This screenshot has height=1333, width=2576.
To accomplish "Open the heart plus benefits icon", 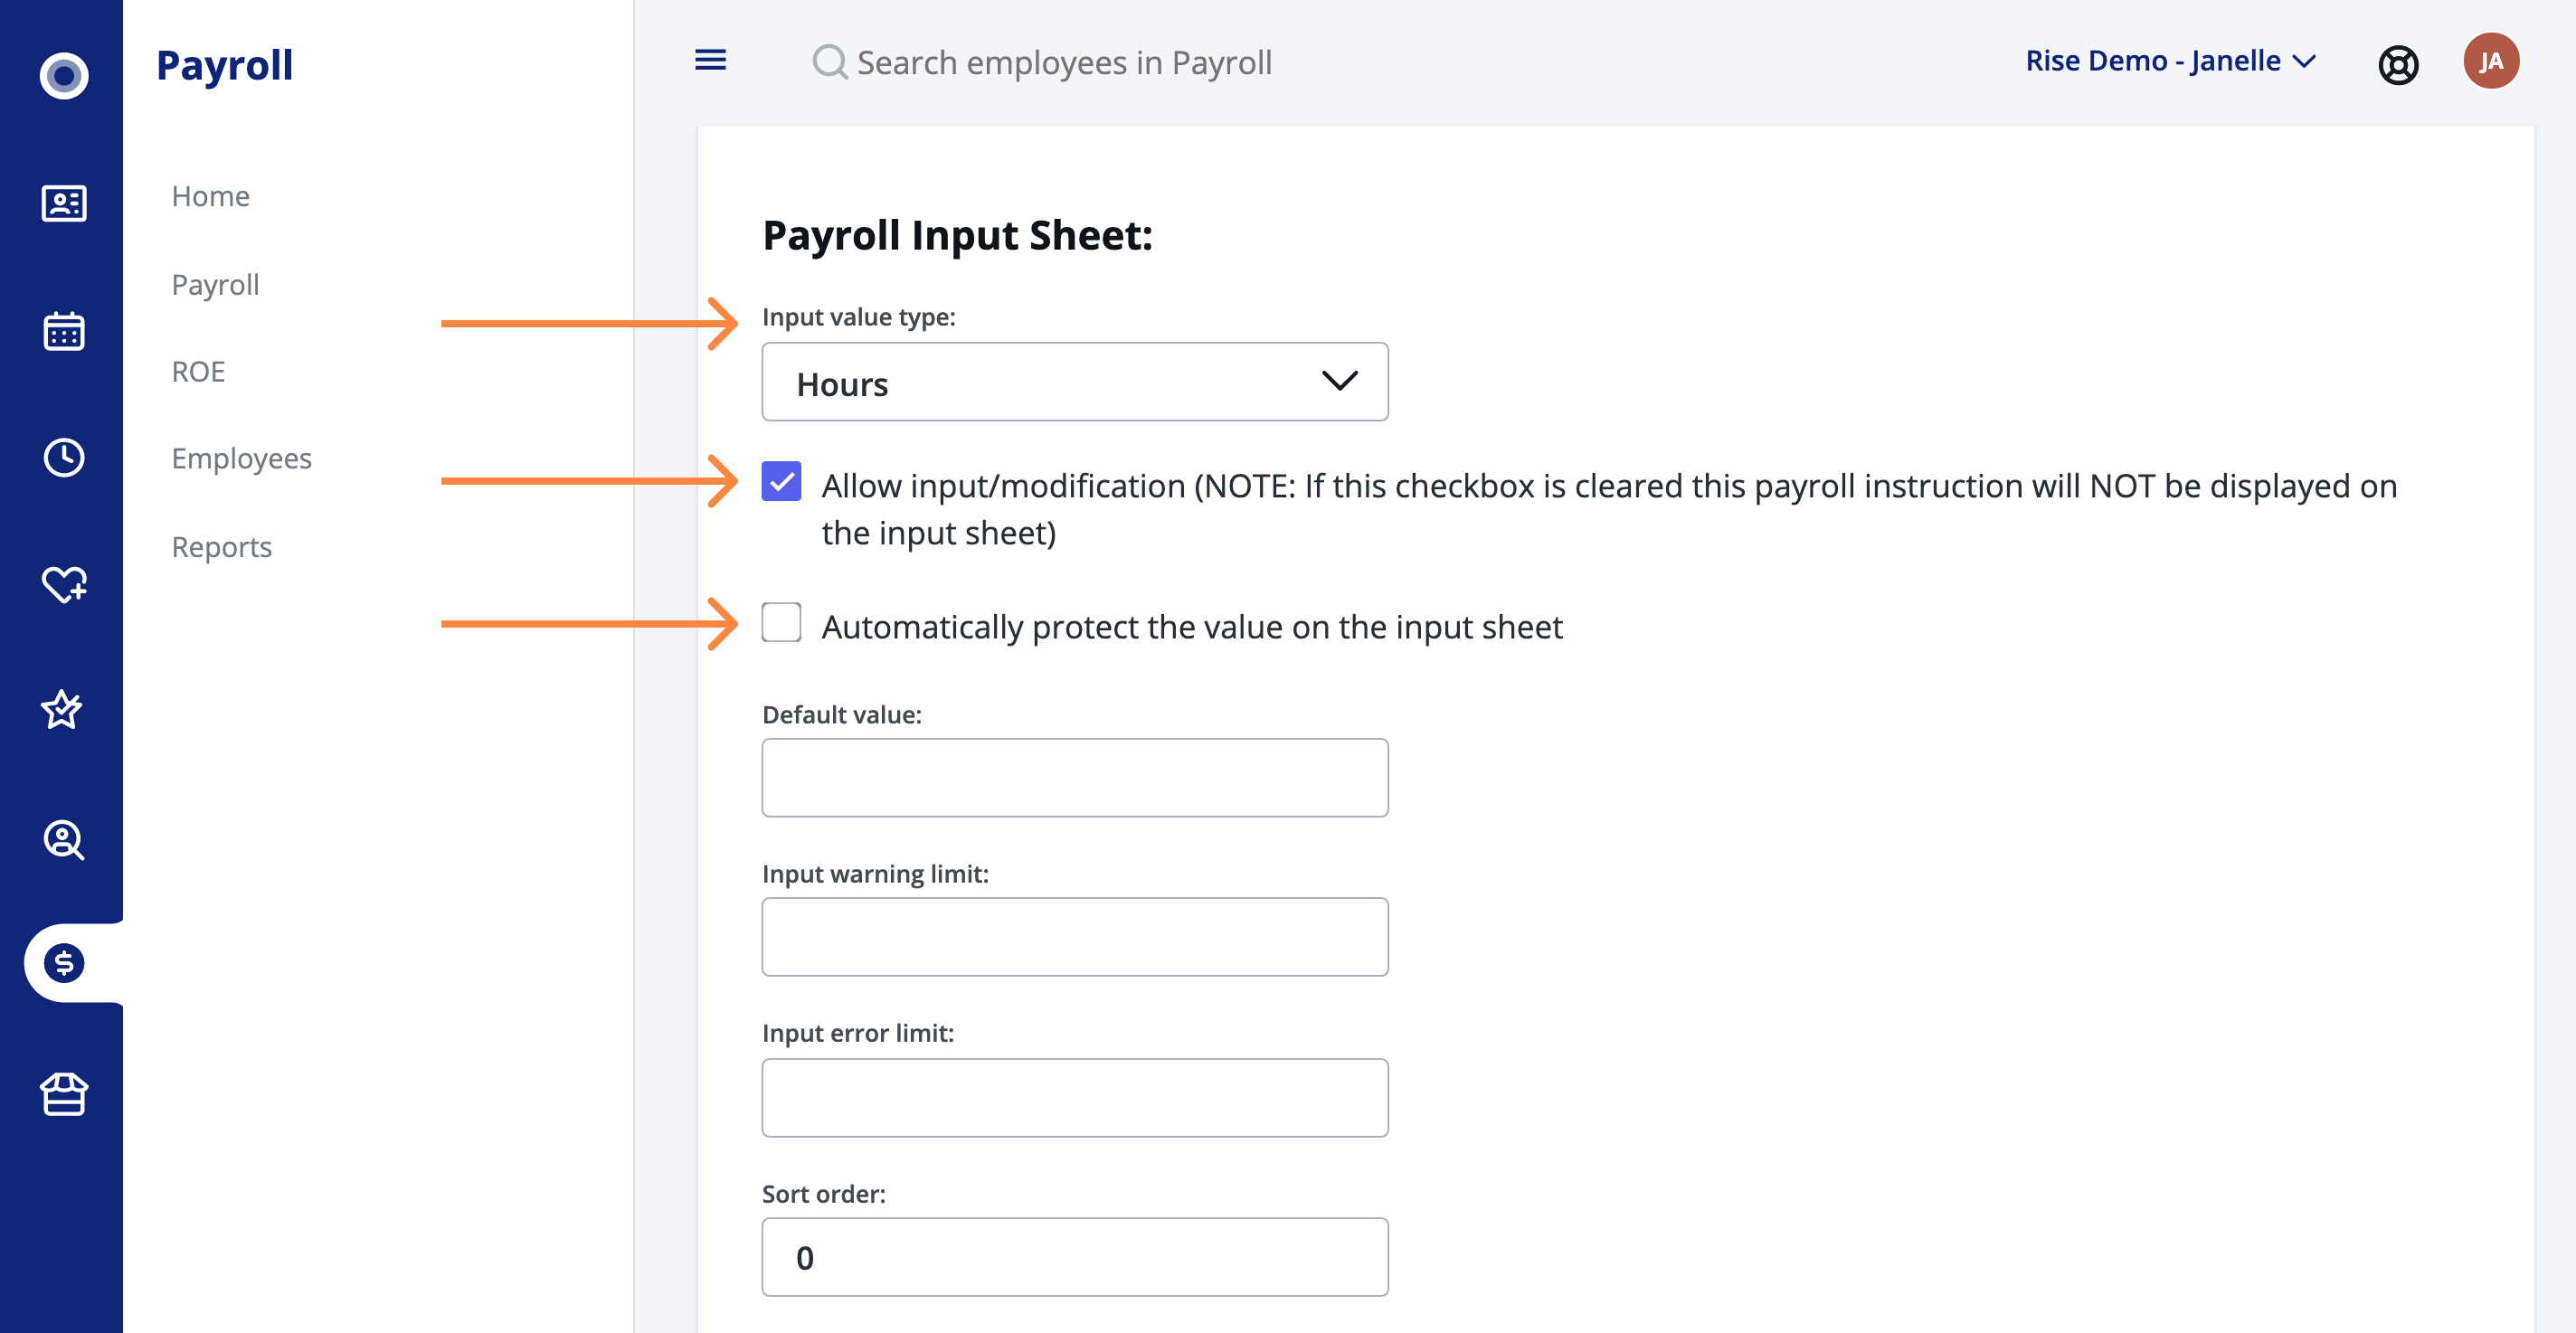I will click(64, 584).
